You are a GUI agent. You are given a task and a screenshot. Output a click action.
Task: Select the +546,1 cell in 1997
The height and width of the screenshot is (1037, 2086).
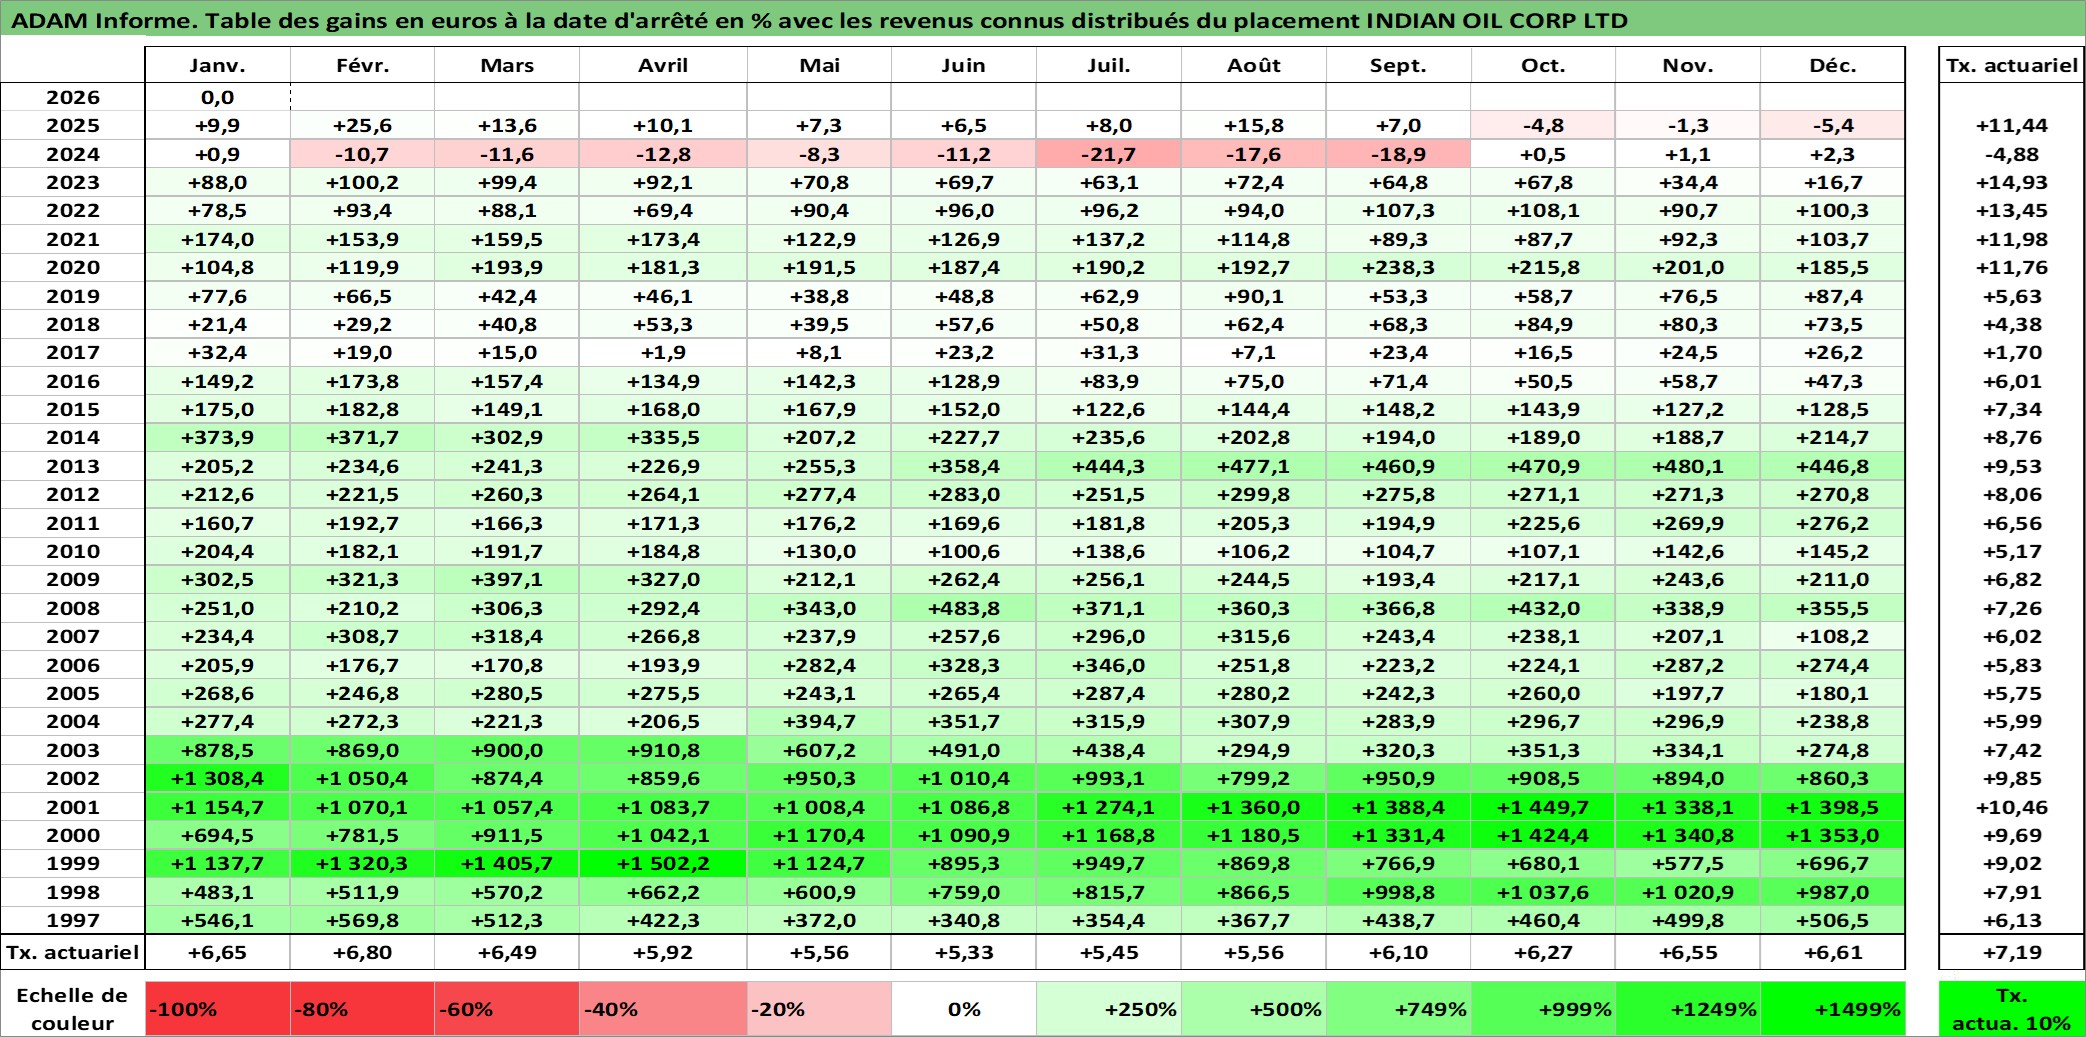click(x=218, y=920)
